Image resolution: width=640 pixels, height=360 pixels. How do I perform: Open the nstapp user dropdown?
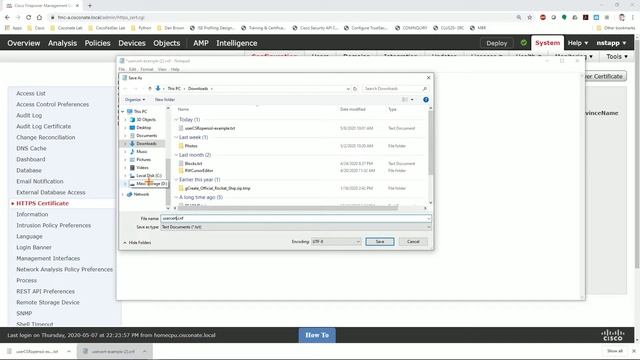coord(611,43)
